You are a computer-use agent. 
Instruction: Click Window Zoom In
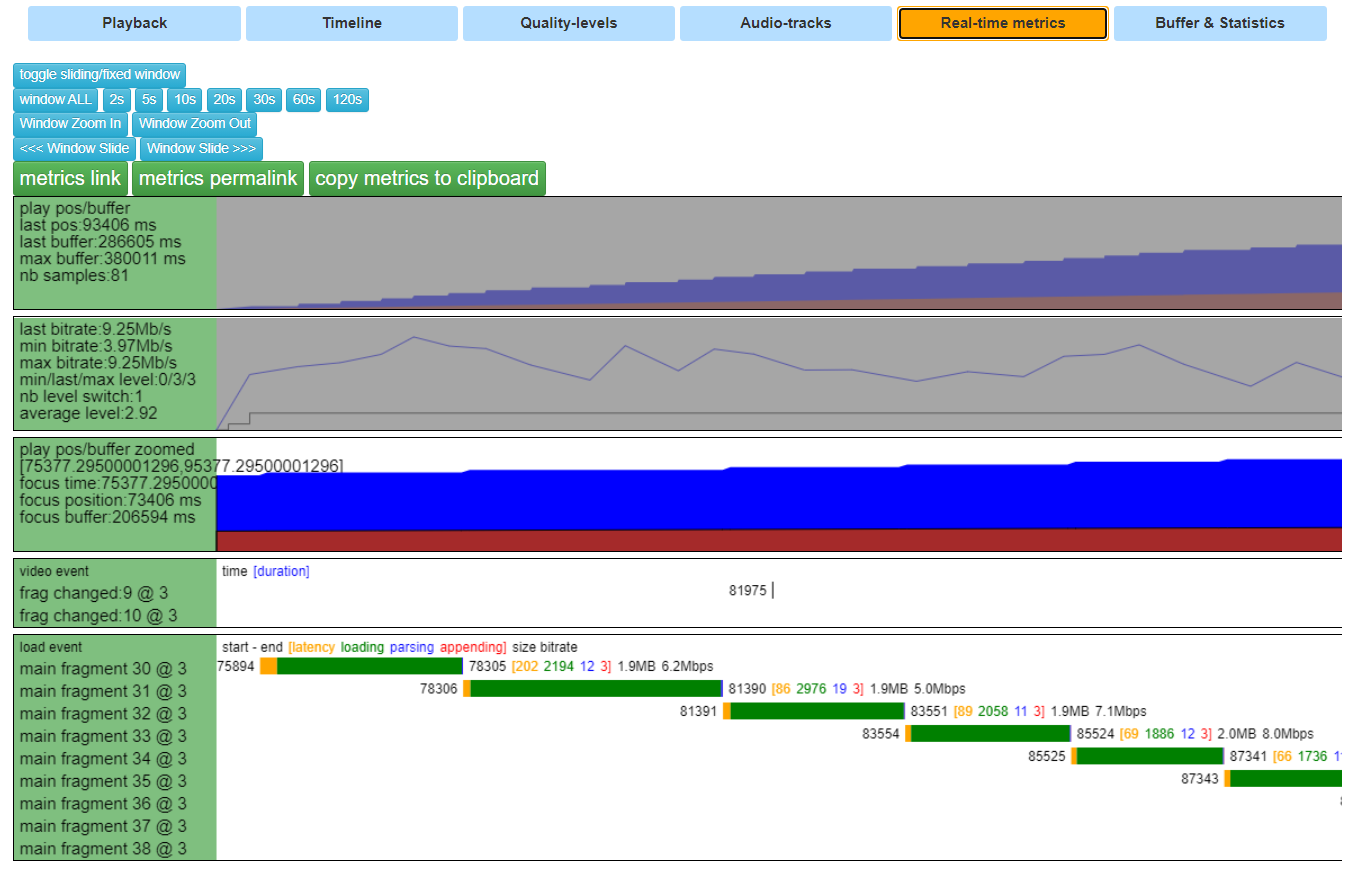70,124
